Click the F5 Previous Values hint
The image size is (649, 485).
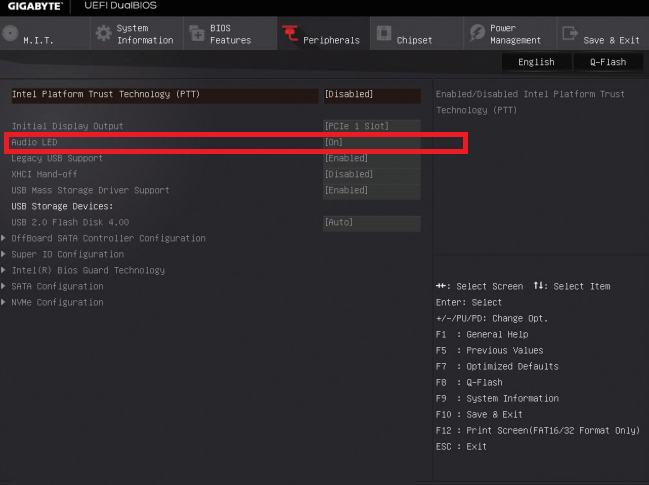[489, 351]
